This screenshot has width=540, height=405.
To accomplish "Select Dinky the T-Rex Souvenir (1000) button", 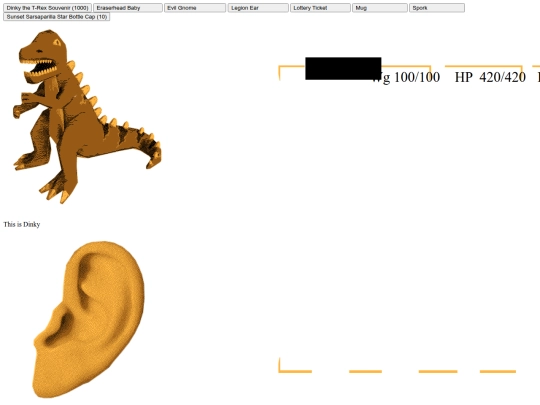I will coord(48,8).
